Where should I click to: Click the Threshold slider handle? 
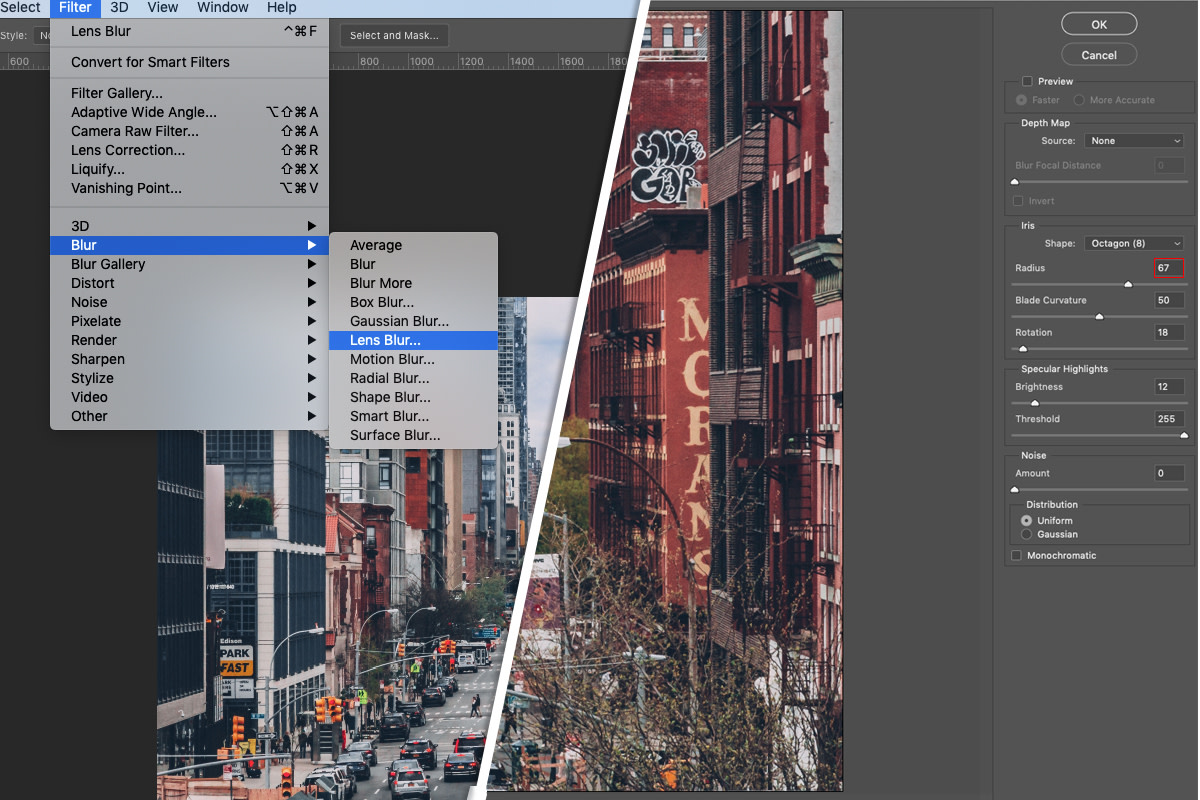coord(1184,435)
